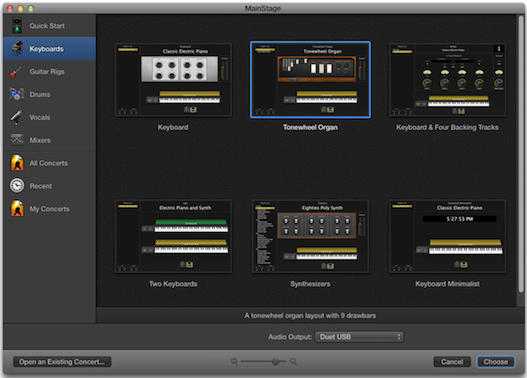527x378 pixels.
Task: Click the Mixers console icon
Action: 17,139
